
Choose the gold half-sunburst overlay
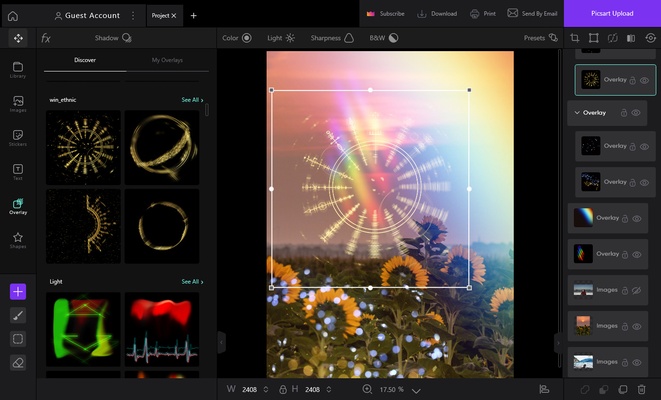[83, 226]
